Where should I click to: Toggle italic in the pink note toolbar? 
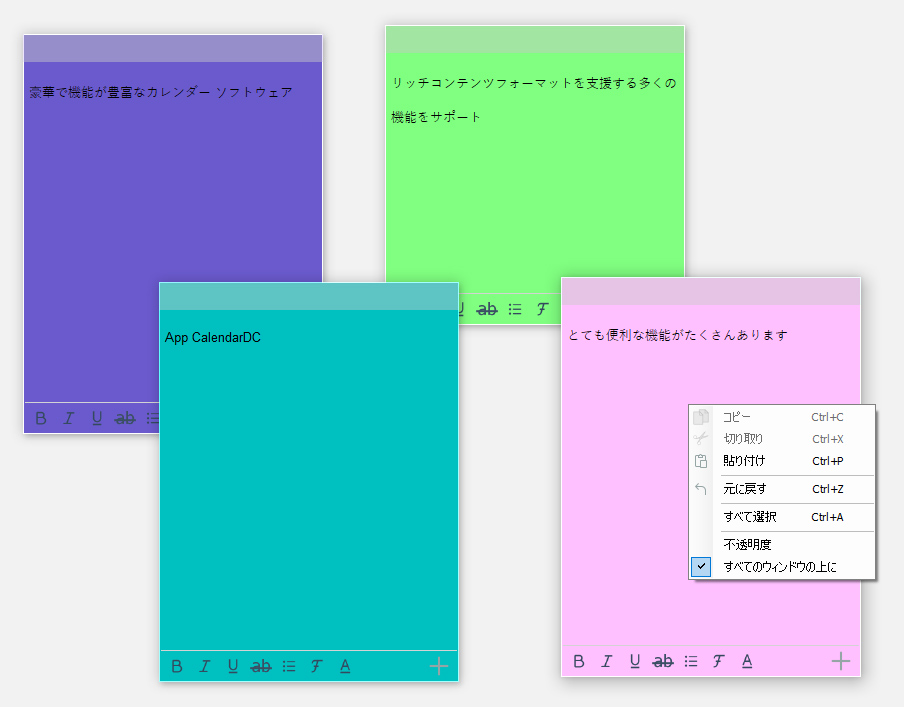click(607, 661)
